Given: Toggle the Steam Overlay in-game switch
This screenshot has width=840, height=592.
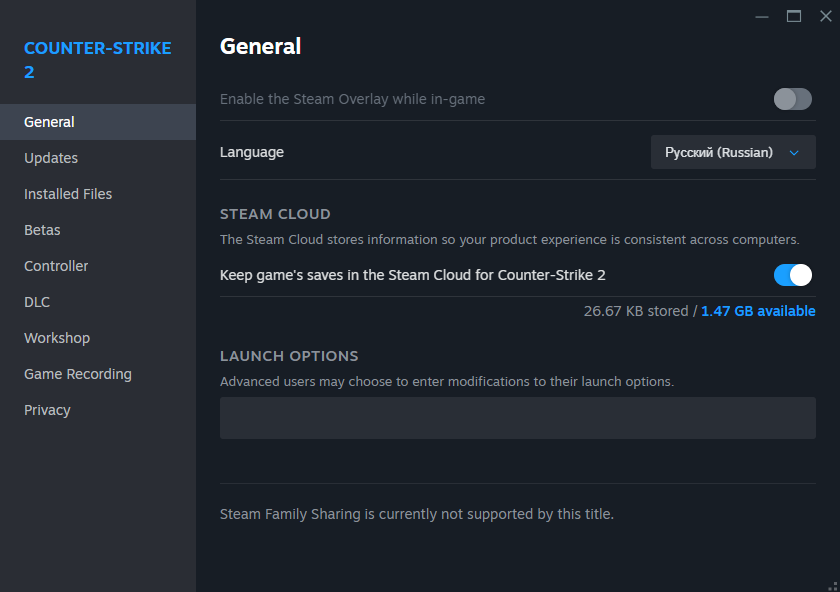Looking at the screenshot, I should point(792,99).
